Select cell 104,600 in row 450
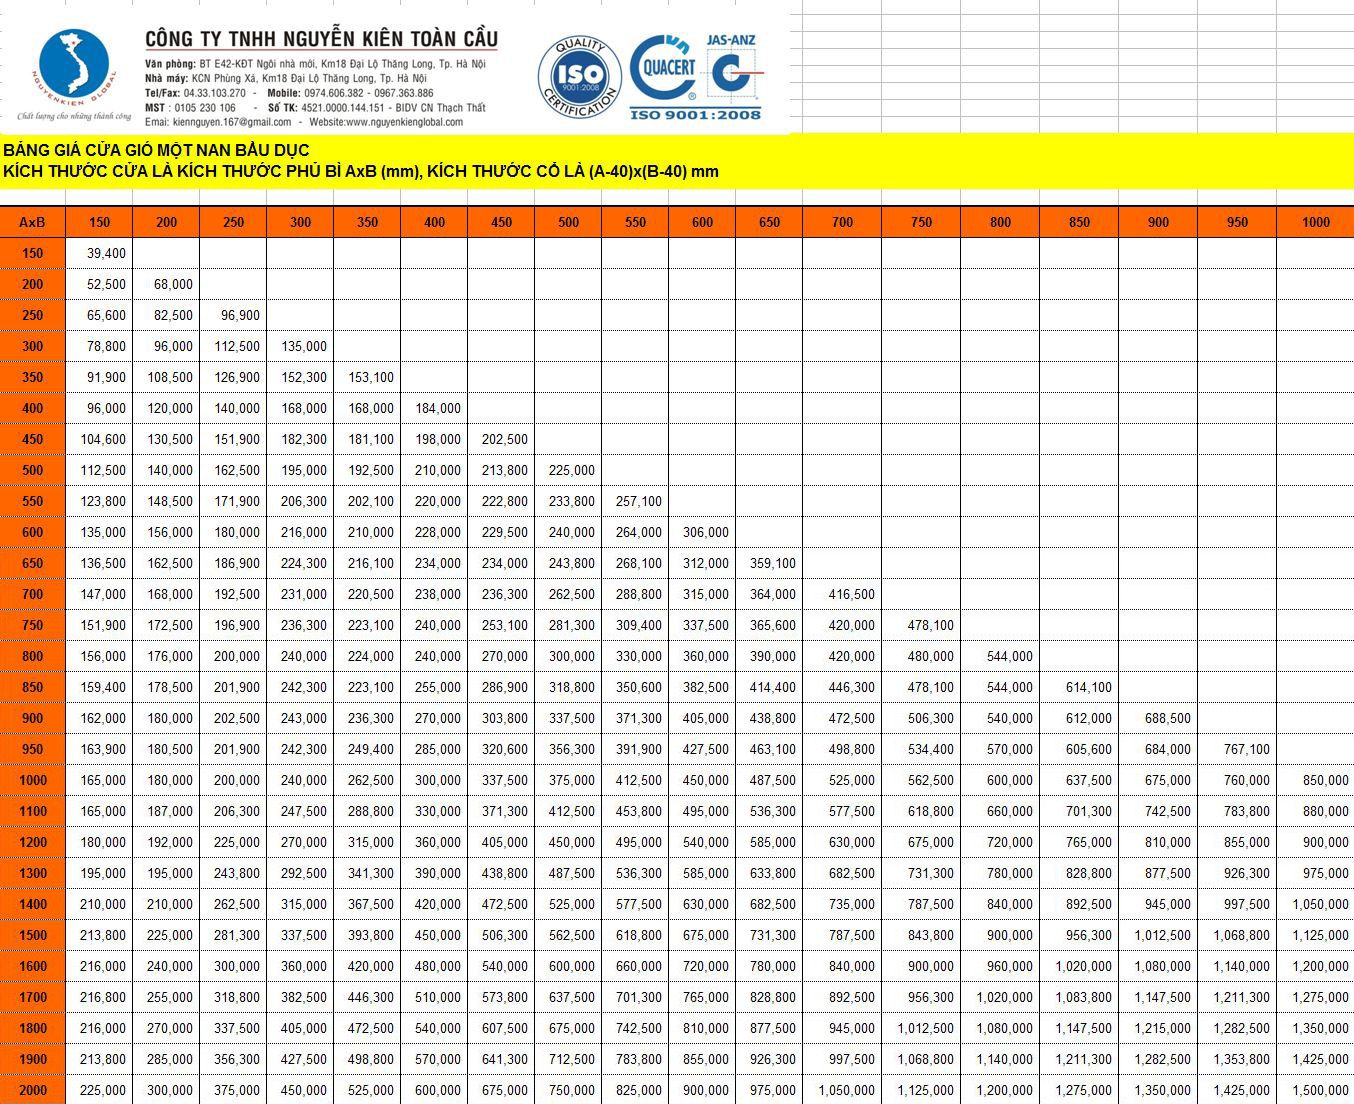The height and width of the screenshot is (1104, 1354). click(99, 439)
